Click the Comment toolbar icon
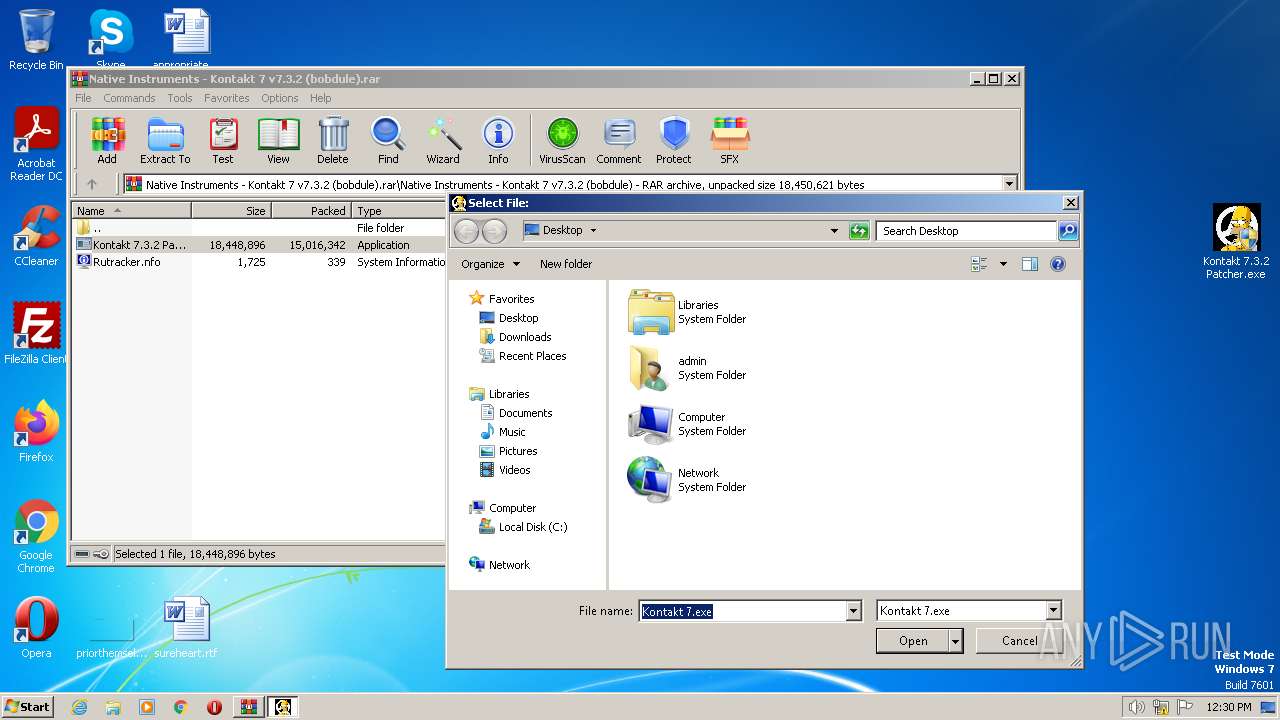The image size is (1280, 720). (619, 140)
